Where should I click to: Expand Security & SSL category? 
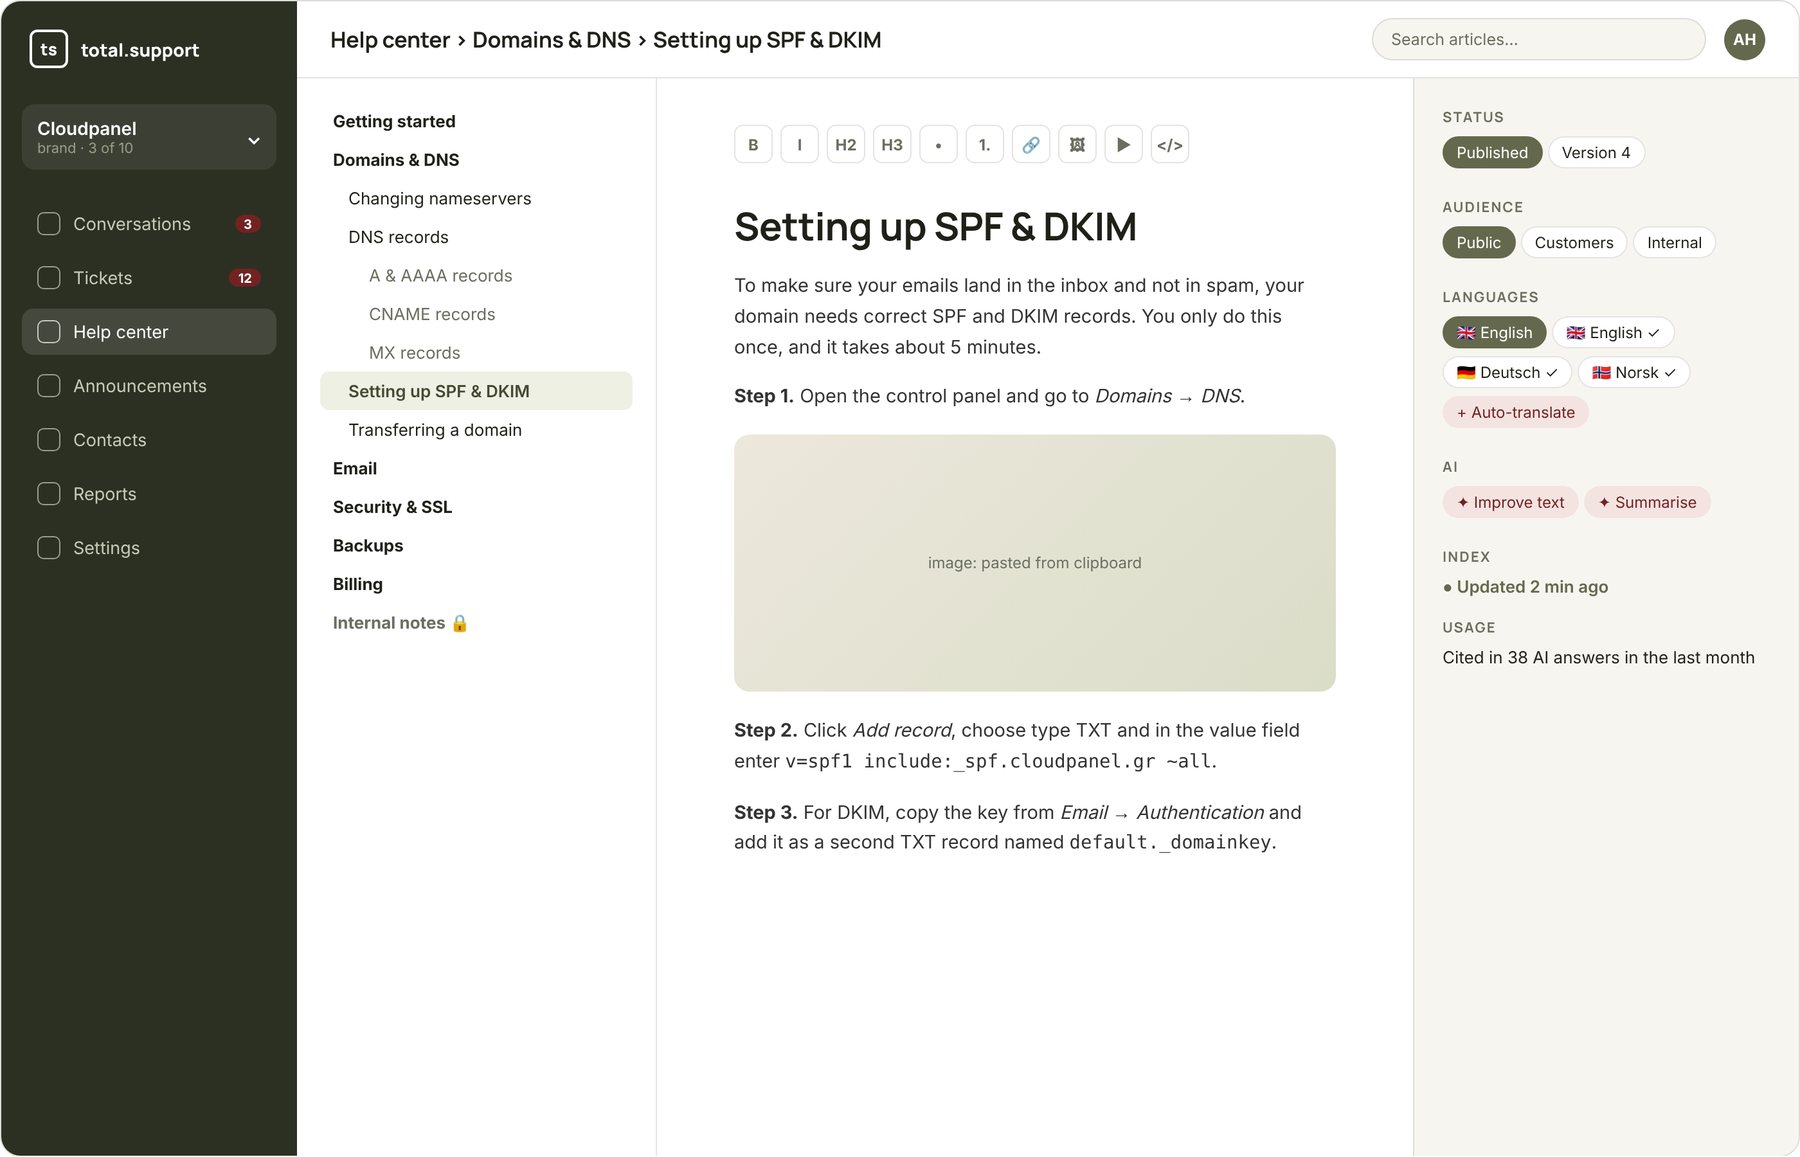(392, 507)
